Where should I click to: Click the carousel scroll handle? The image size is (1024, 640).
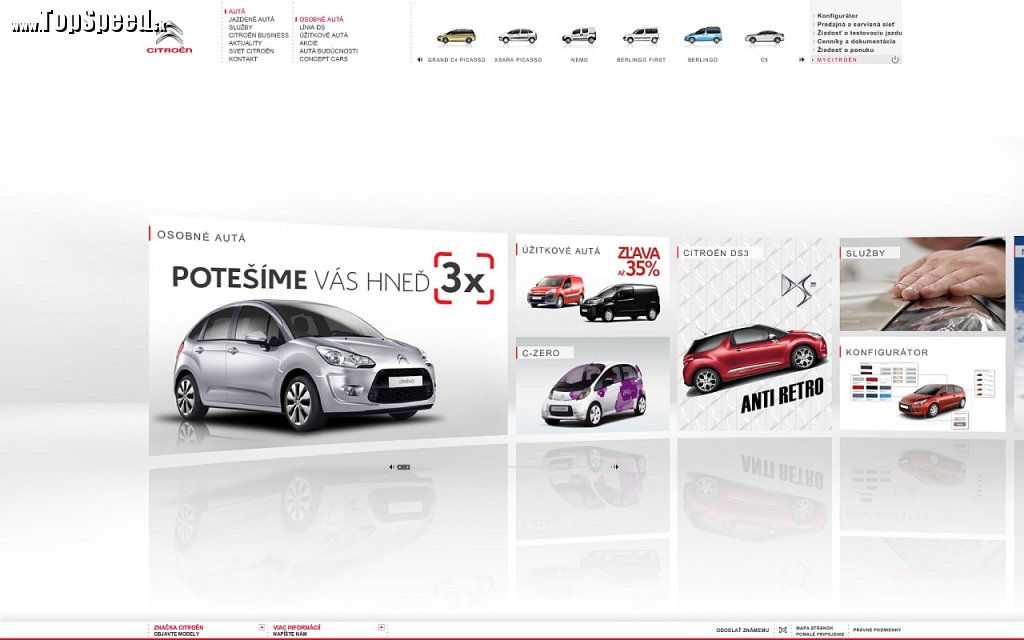coord(404,467)
